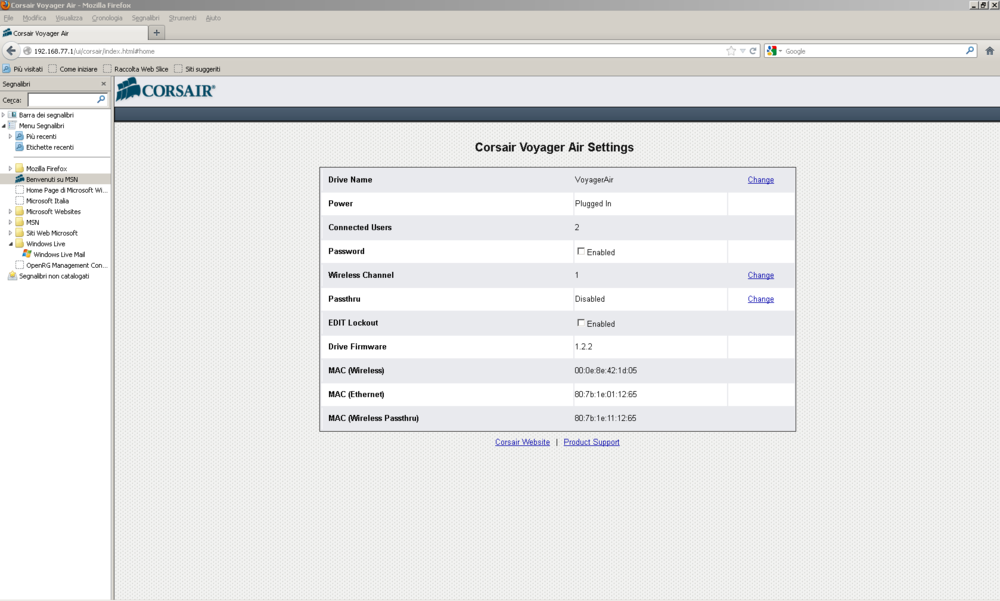The width and height of the screenshot is (1000, 601).
Task: Select the Corsair Voyager Air browser tab
Action: [73, 33]
